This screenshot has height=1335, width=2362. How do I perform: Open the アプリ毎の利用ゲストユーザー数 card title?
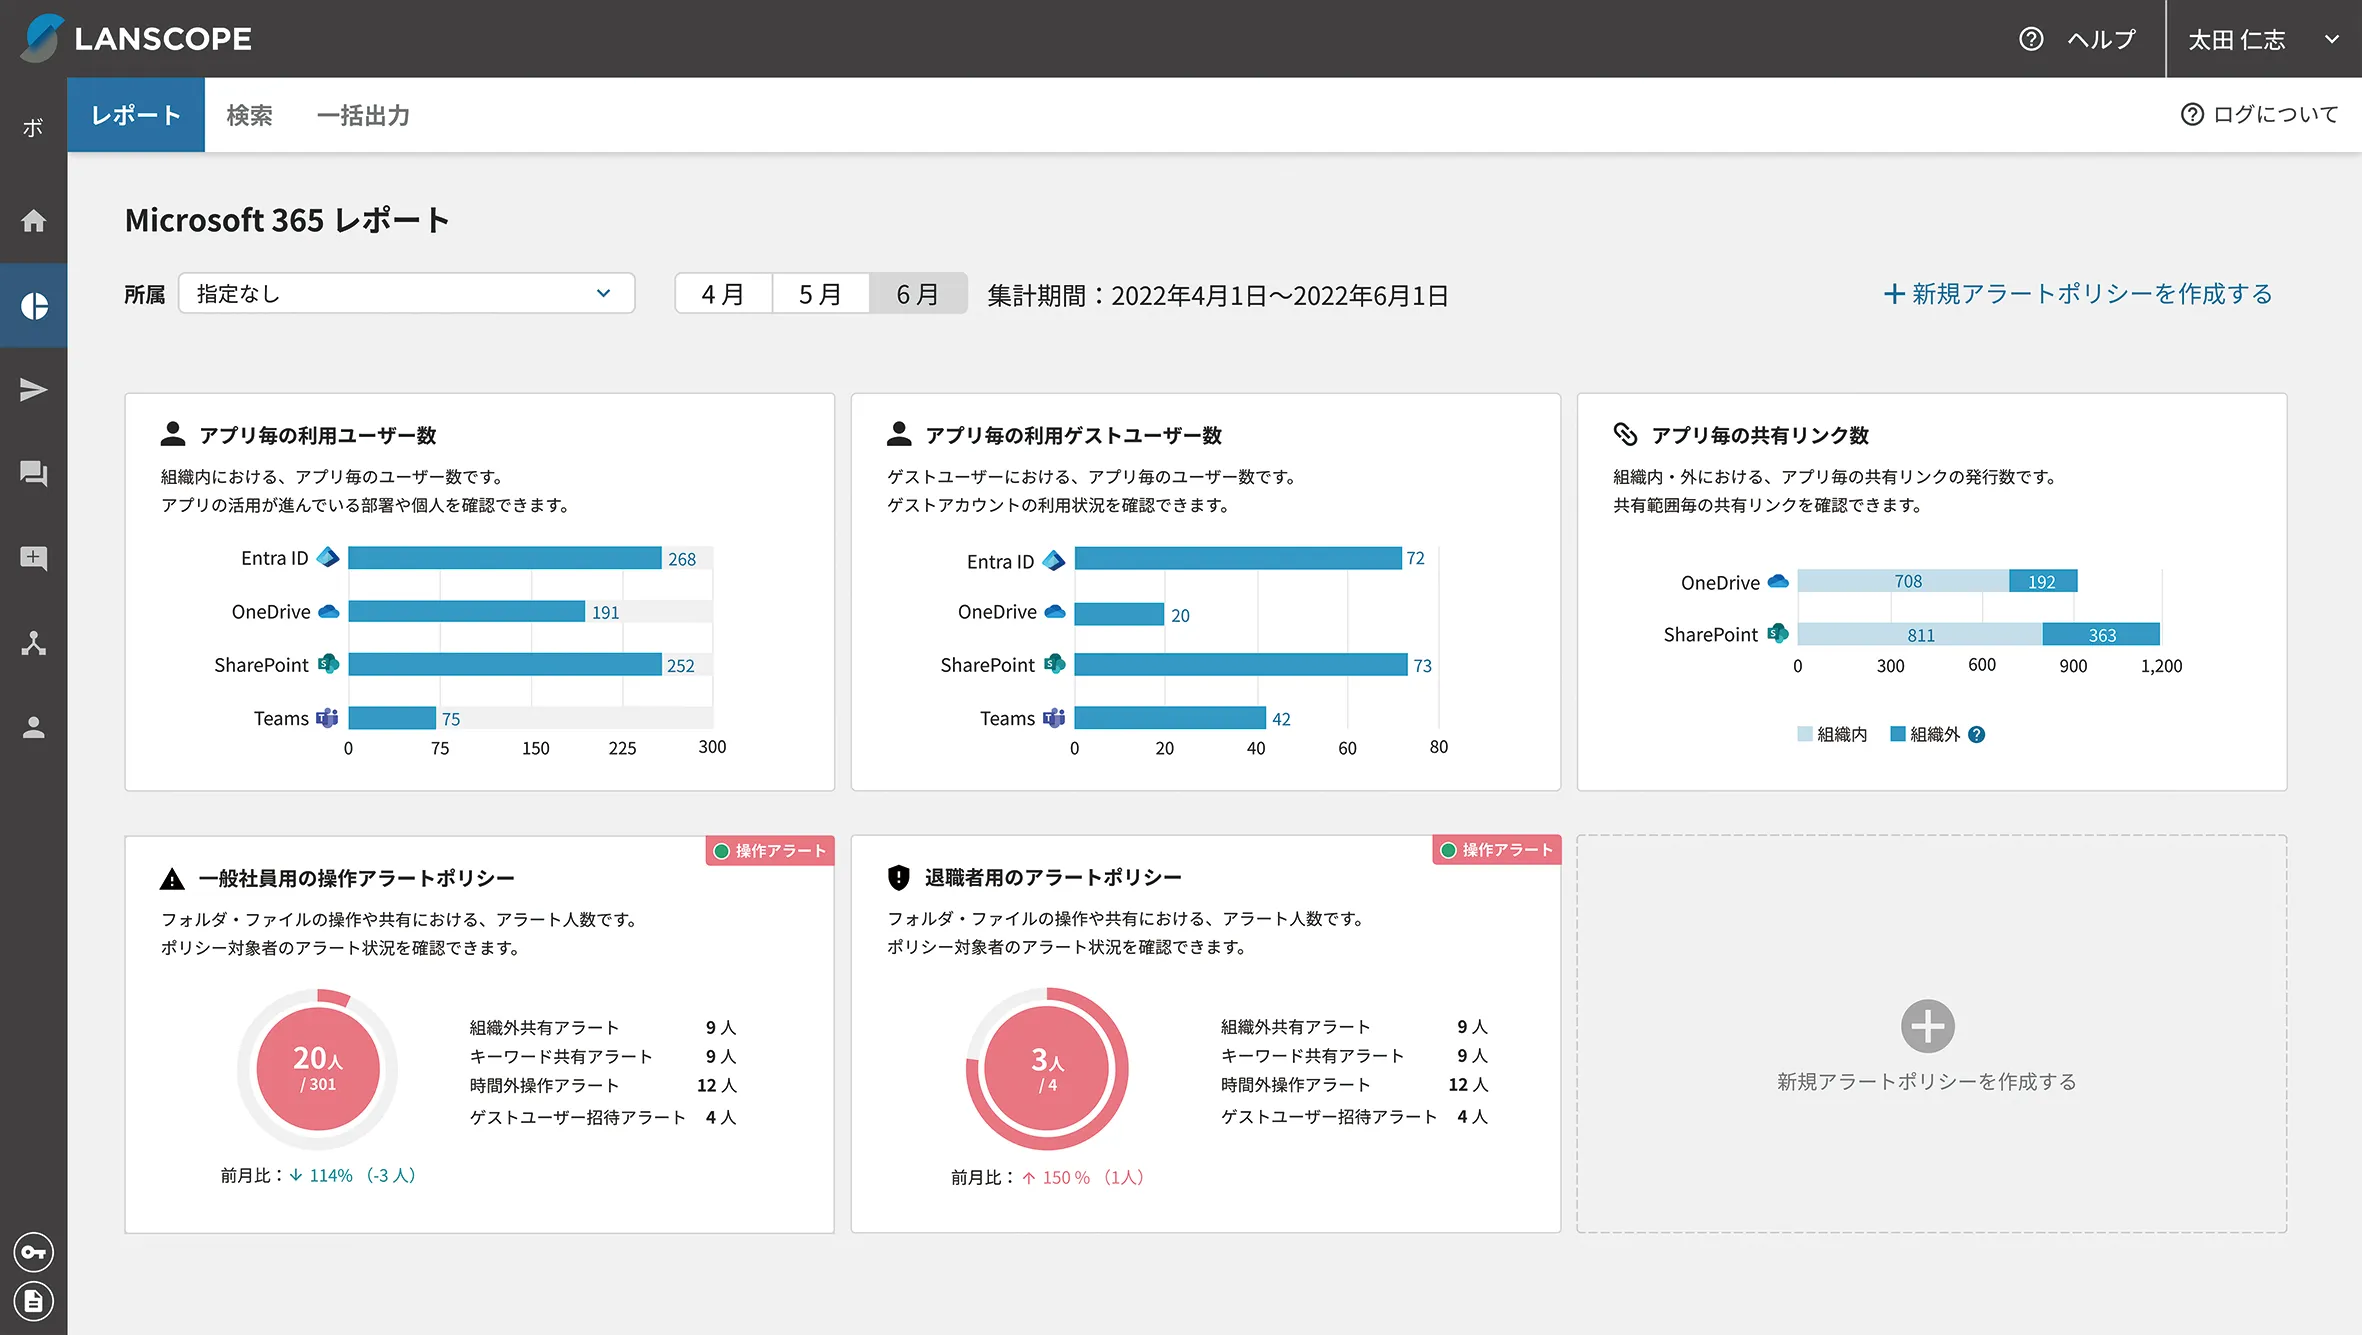[x=1073, y=436]
